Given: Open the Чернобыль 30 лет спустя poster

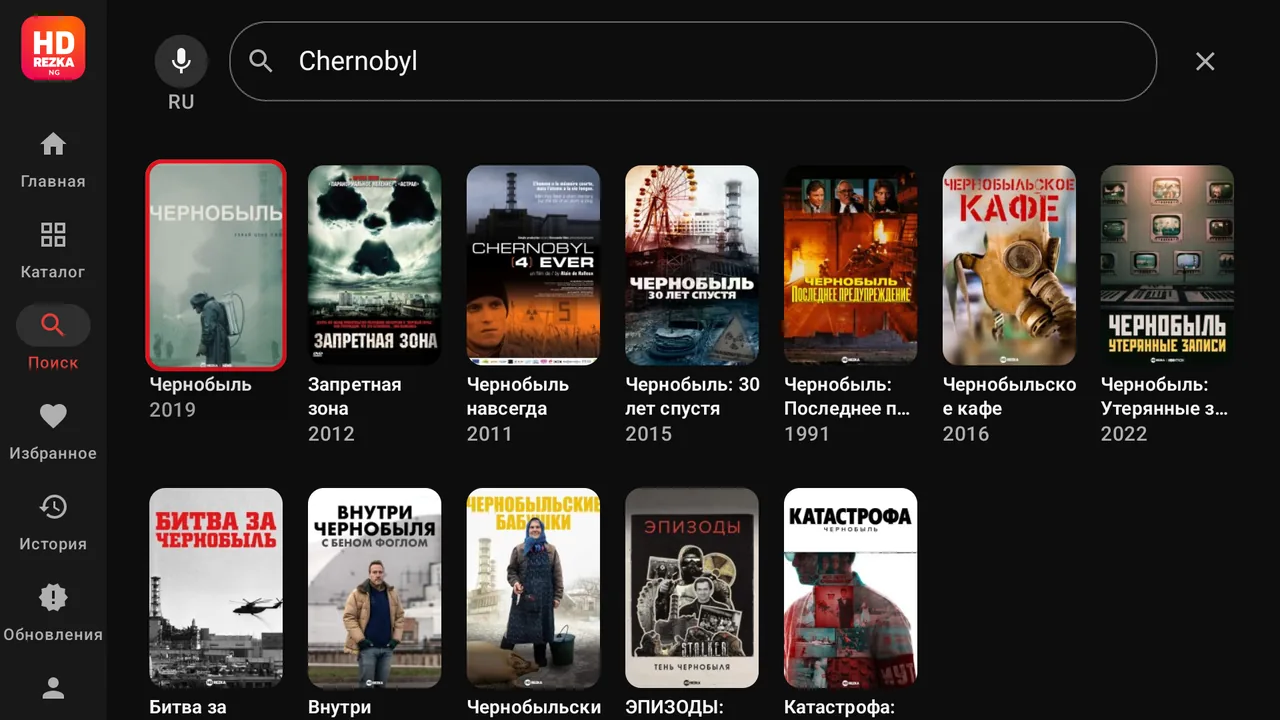Looking at the screenshot, I should click(692, 265).
